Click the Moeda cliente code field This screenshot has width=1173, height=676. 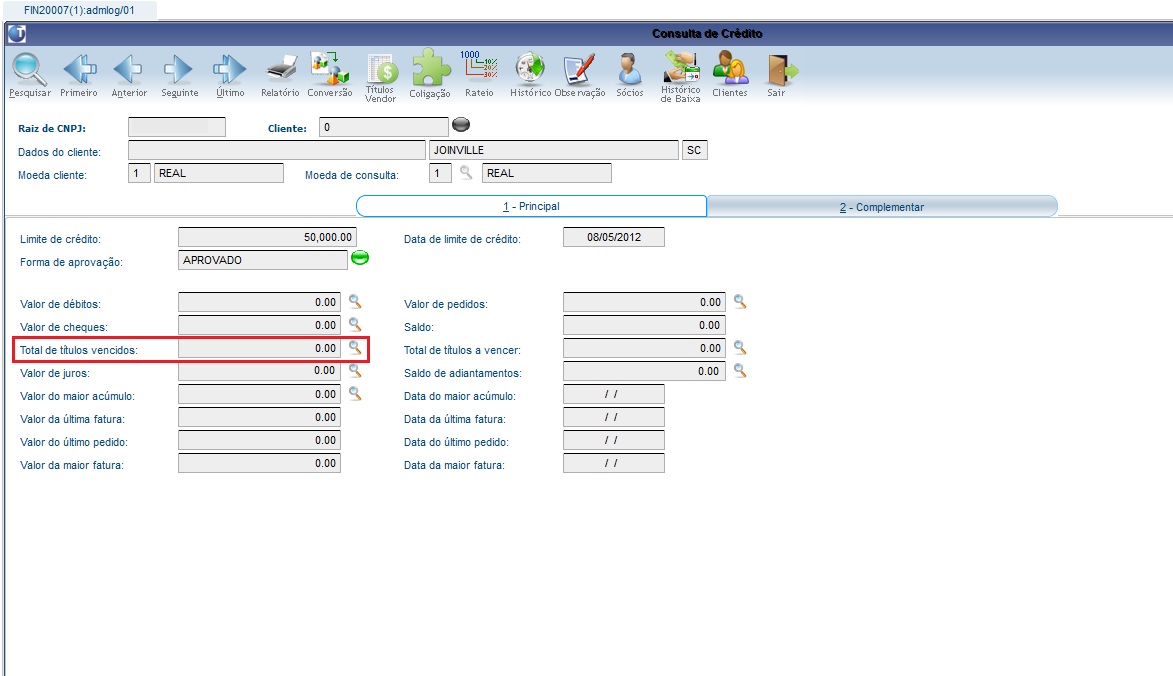click(x=139, y=173)
